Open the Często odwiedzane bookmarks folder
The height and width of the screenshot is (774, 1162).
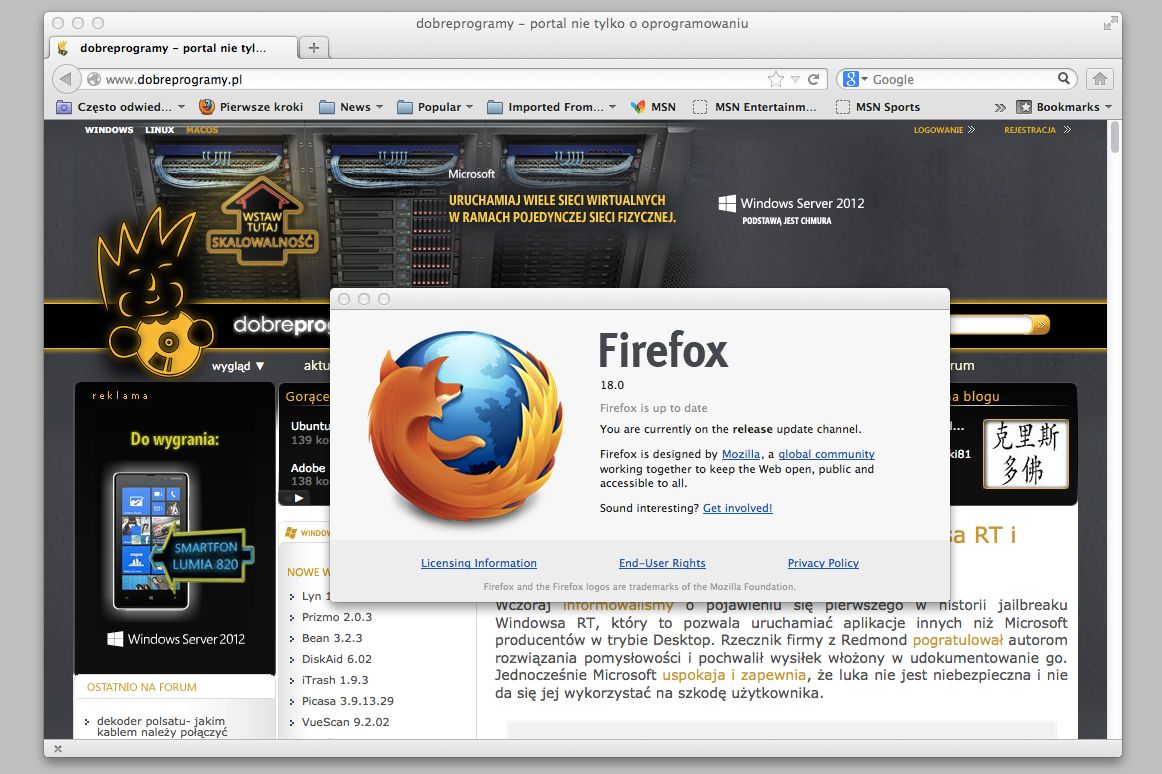click(121, 107)
